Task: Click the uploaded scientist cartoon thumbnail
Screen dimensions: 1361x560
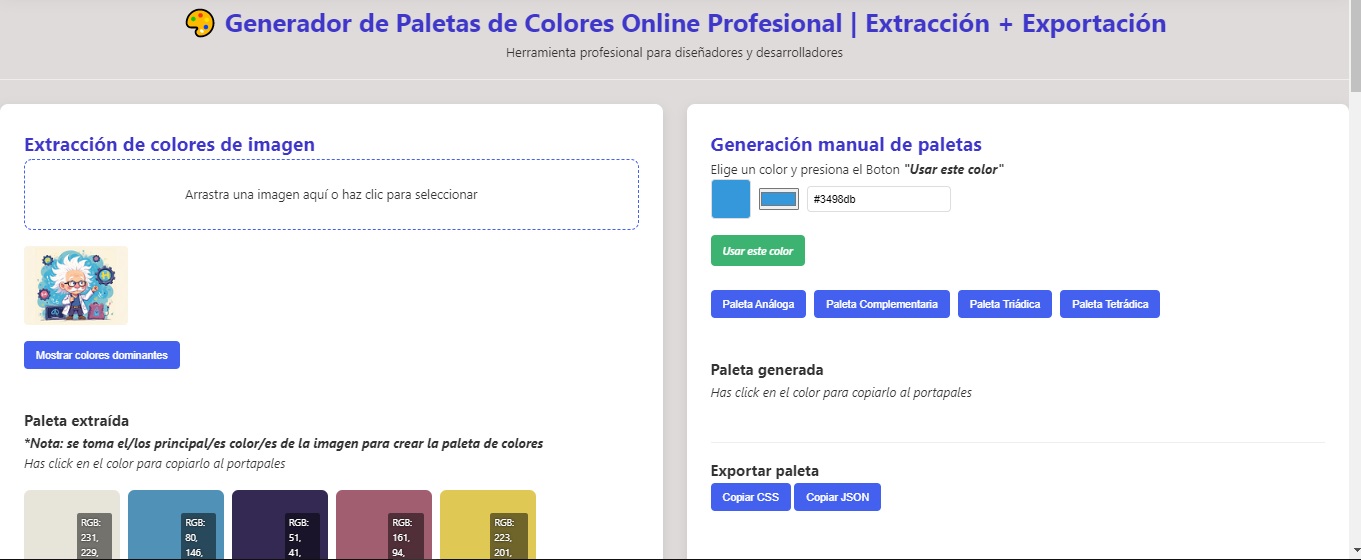Action: (x=76, y=285)
